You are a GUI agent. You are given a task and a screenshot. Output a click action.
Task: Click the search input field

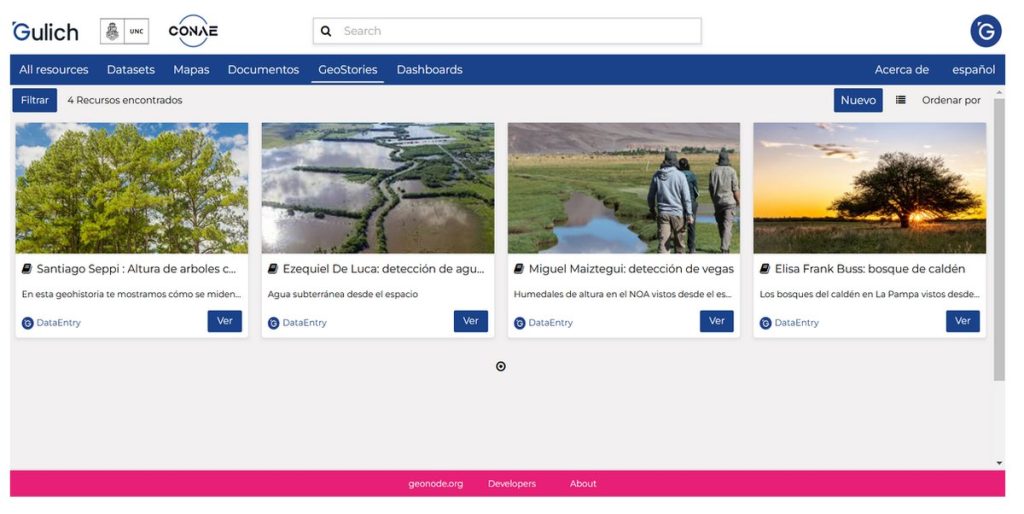(507, 31)
